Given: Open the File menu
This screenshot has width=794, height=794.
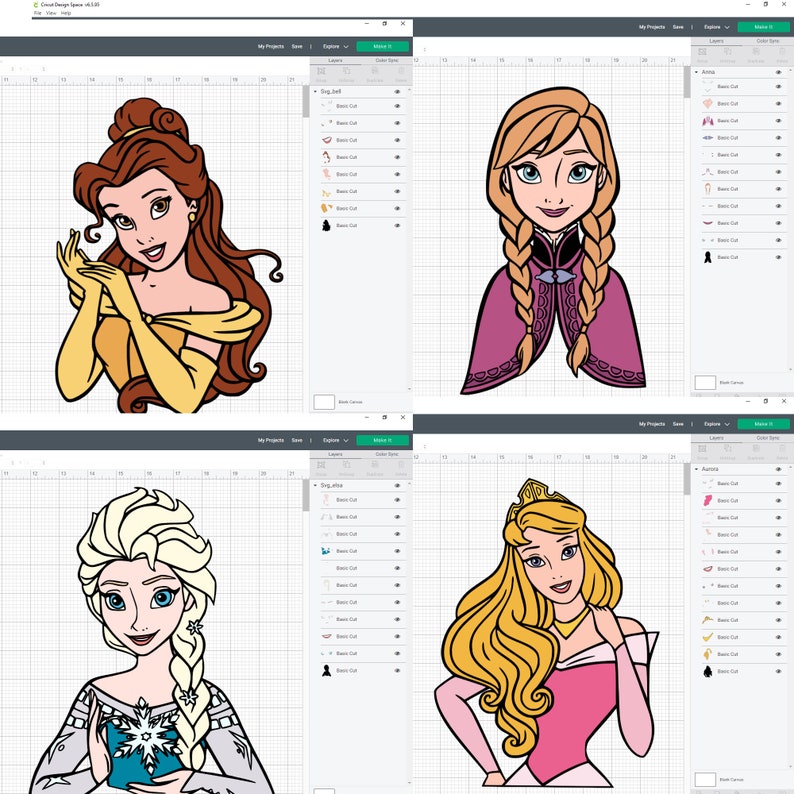Looking at the screenshot, I should coord(38,13).
